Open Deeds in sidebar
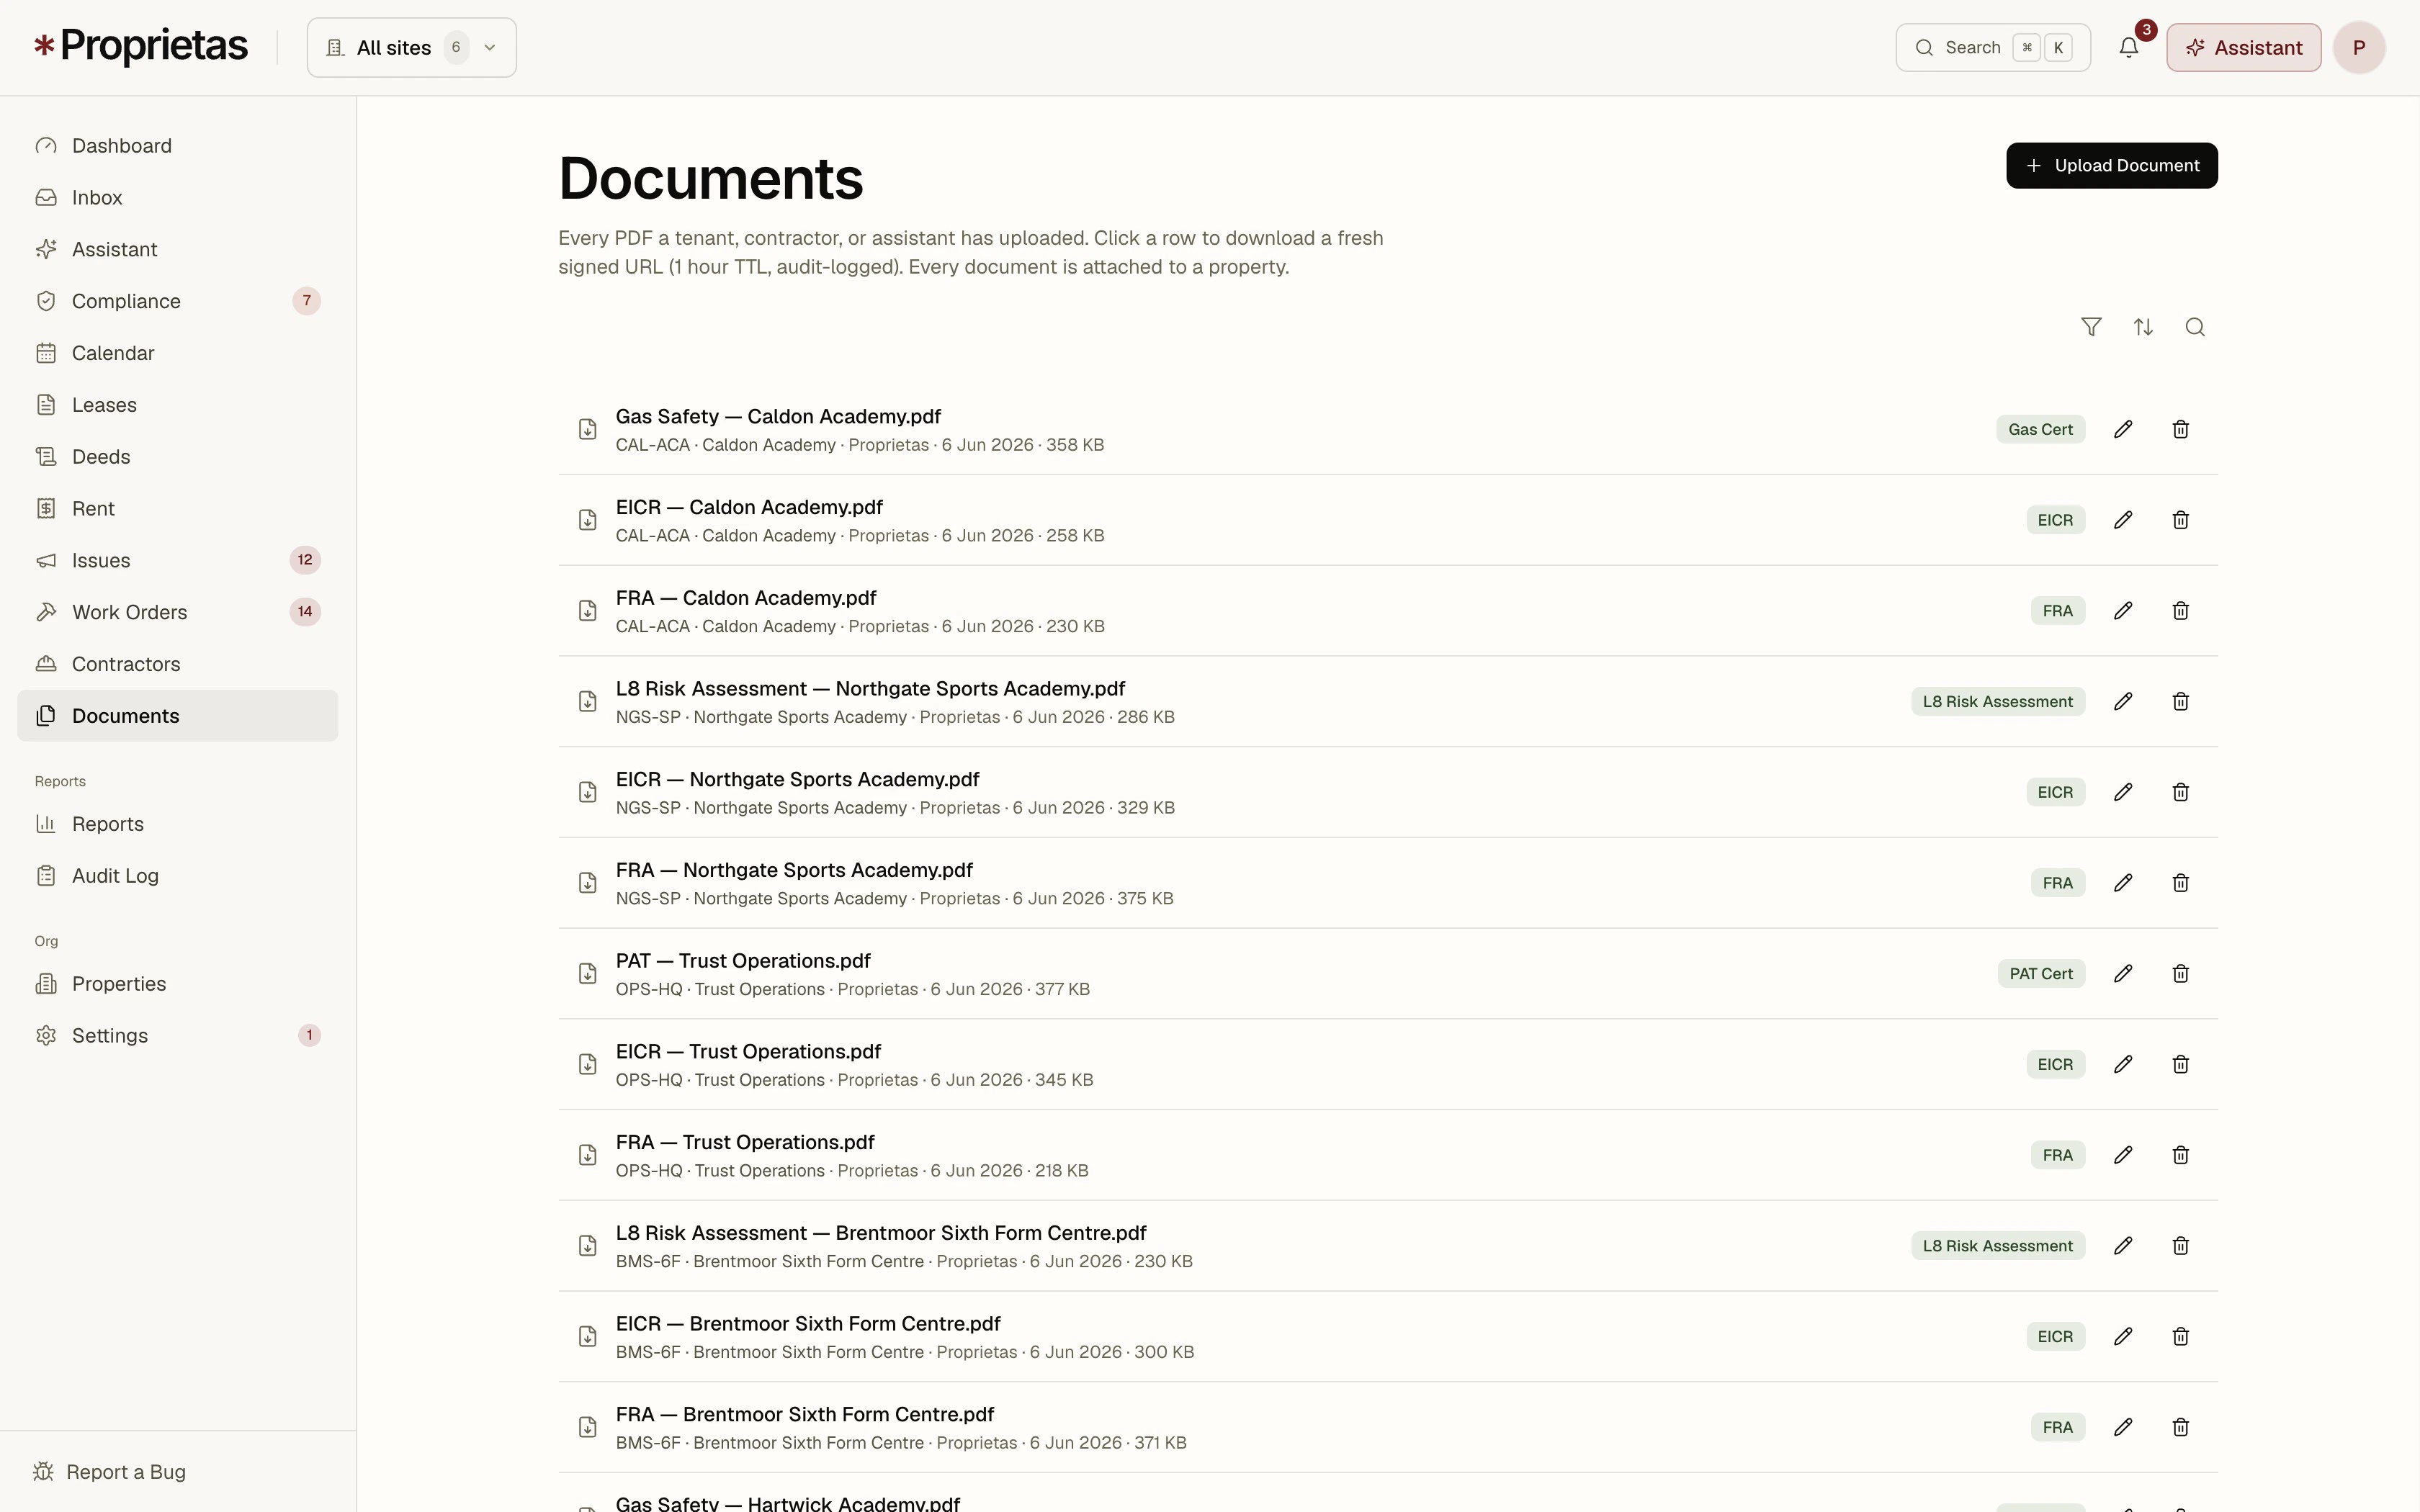 pos(178,457)
